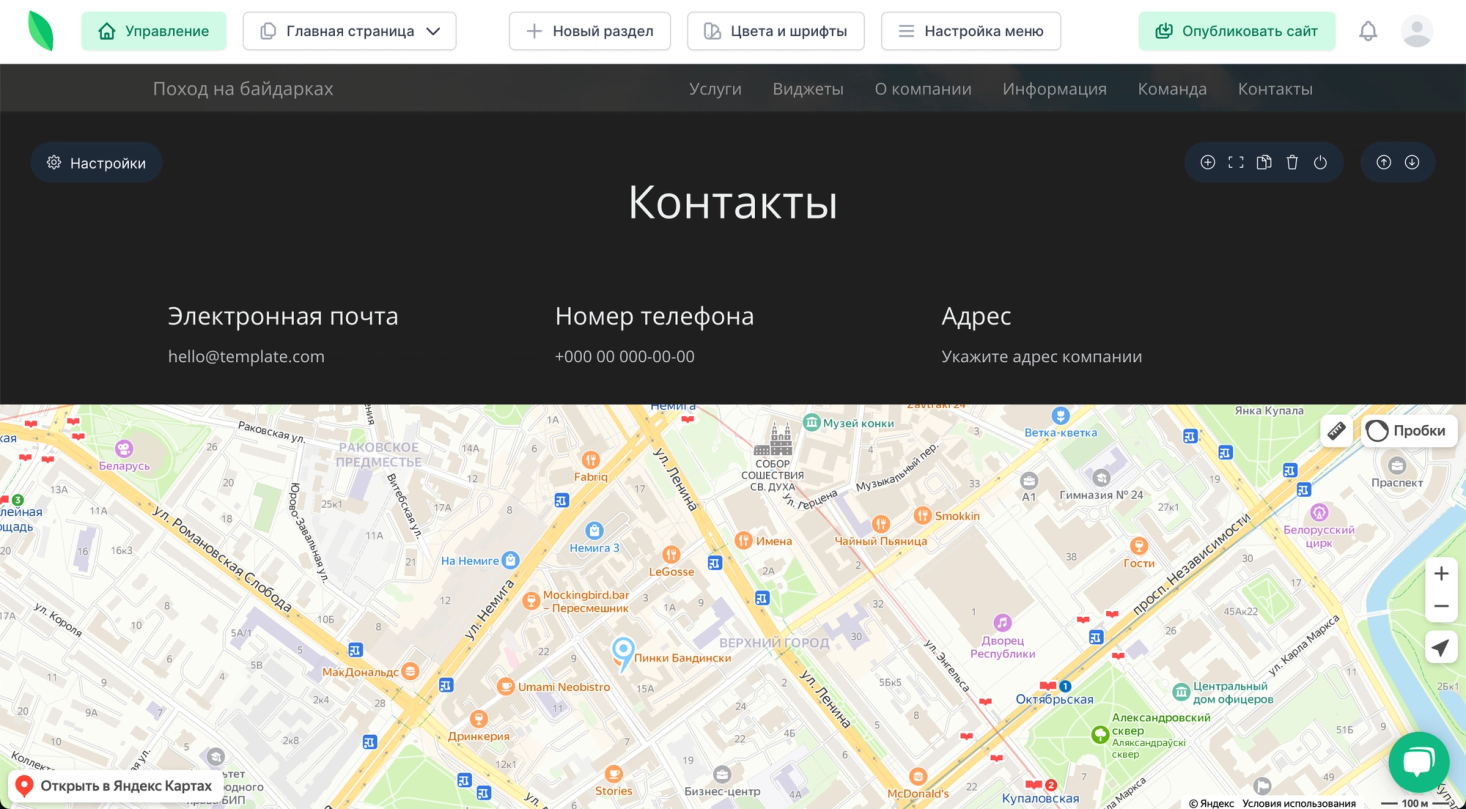Click phone number +000 00 000-00-00
Screen dimensions: 1466x809
(625, 357)
